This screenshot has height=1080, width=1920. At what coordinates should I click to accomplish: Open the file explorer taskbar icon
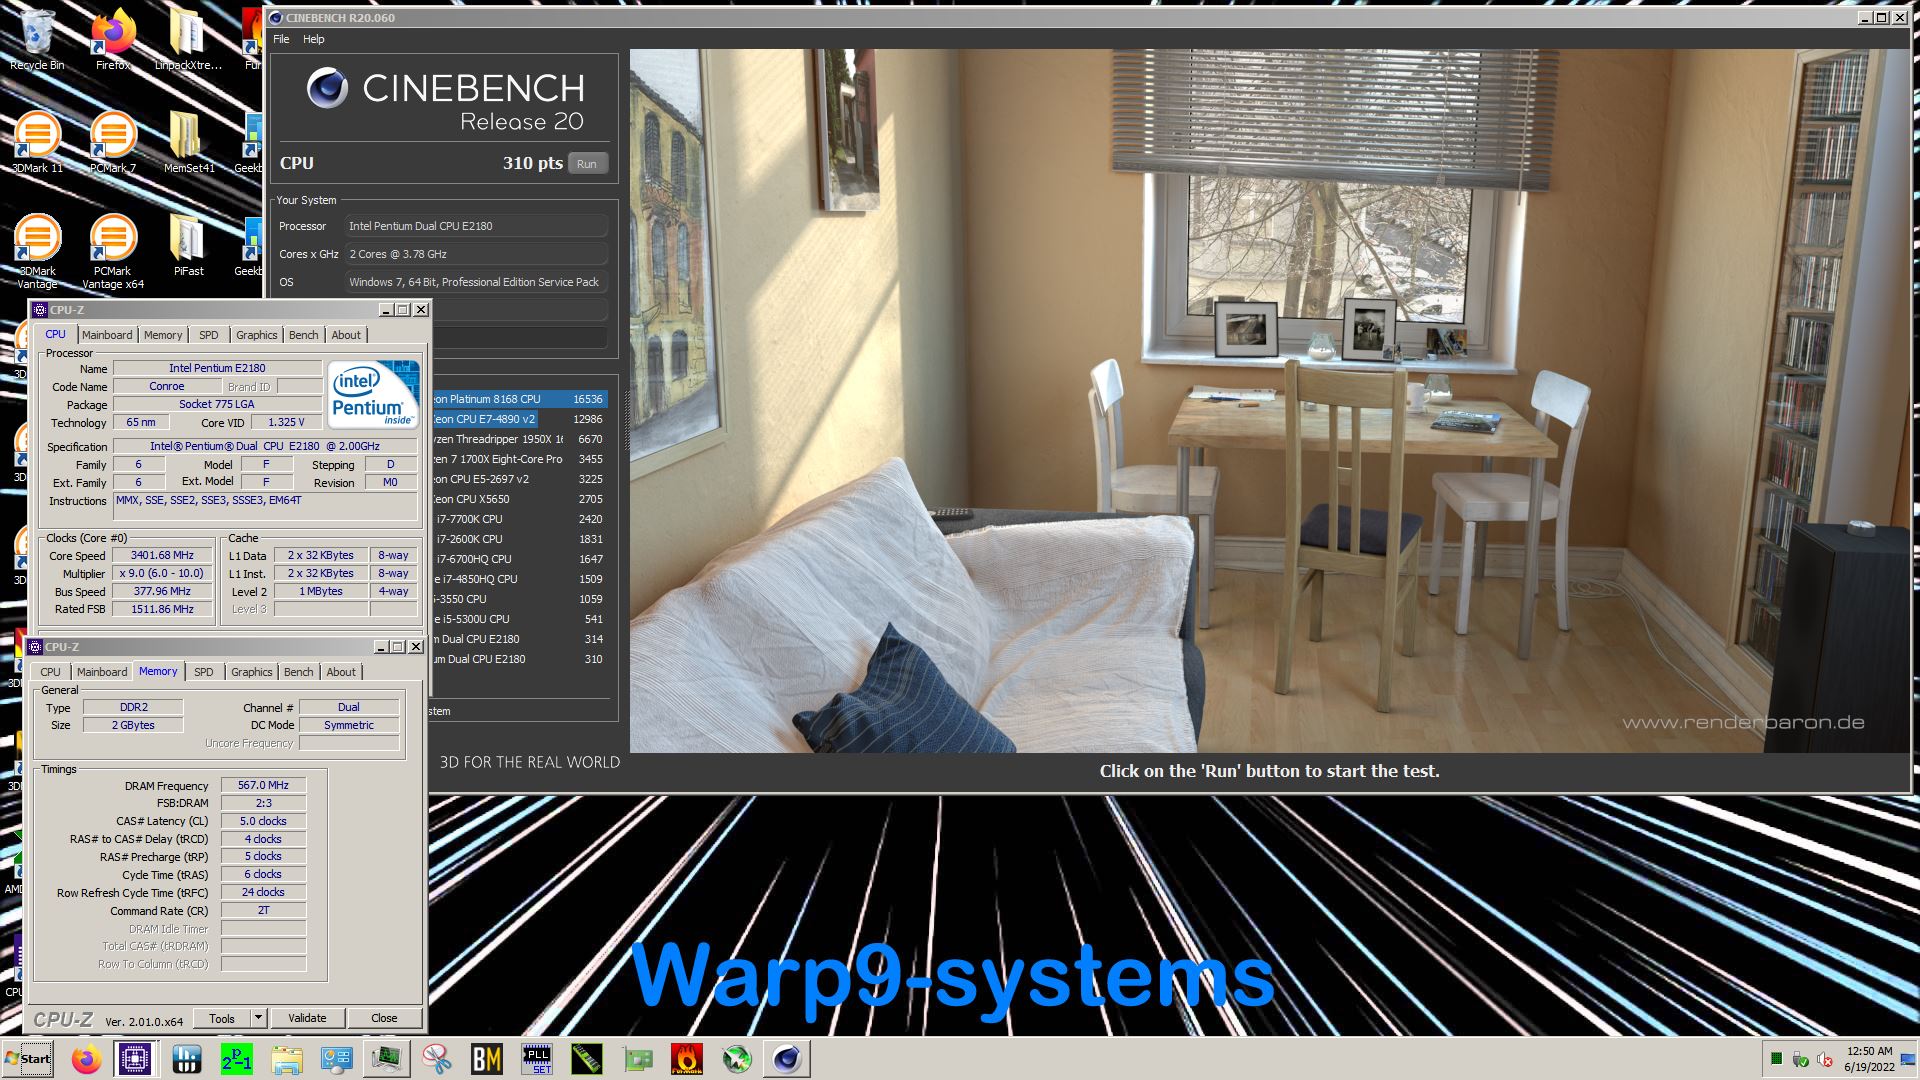pyautogui.click(x=287, y=1059)
